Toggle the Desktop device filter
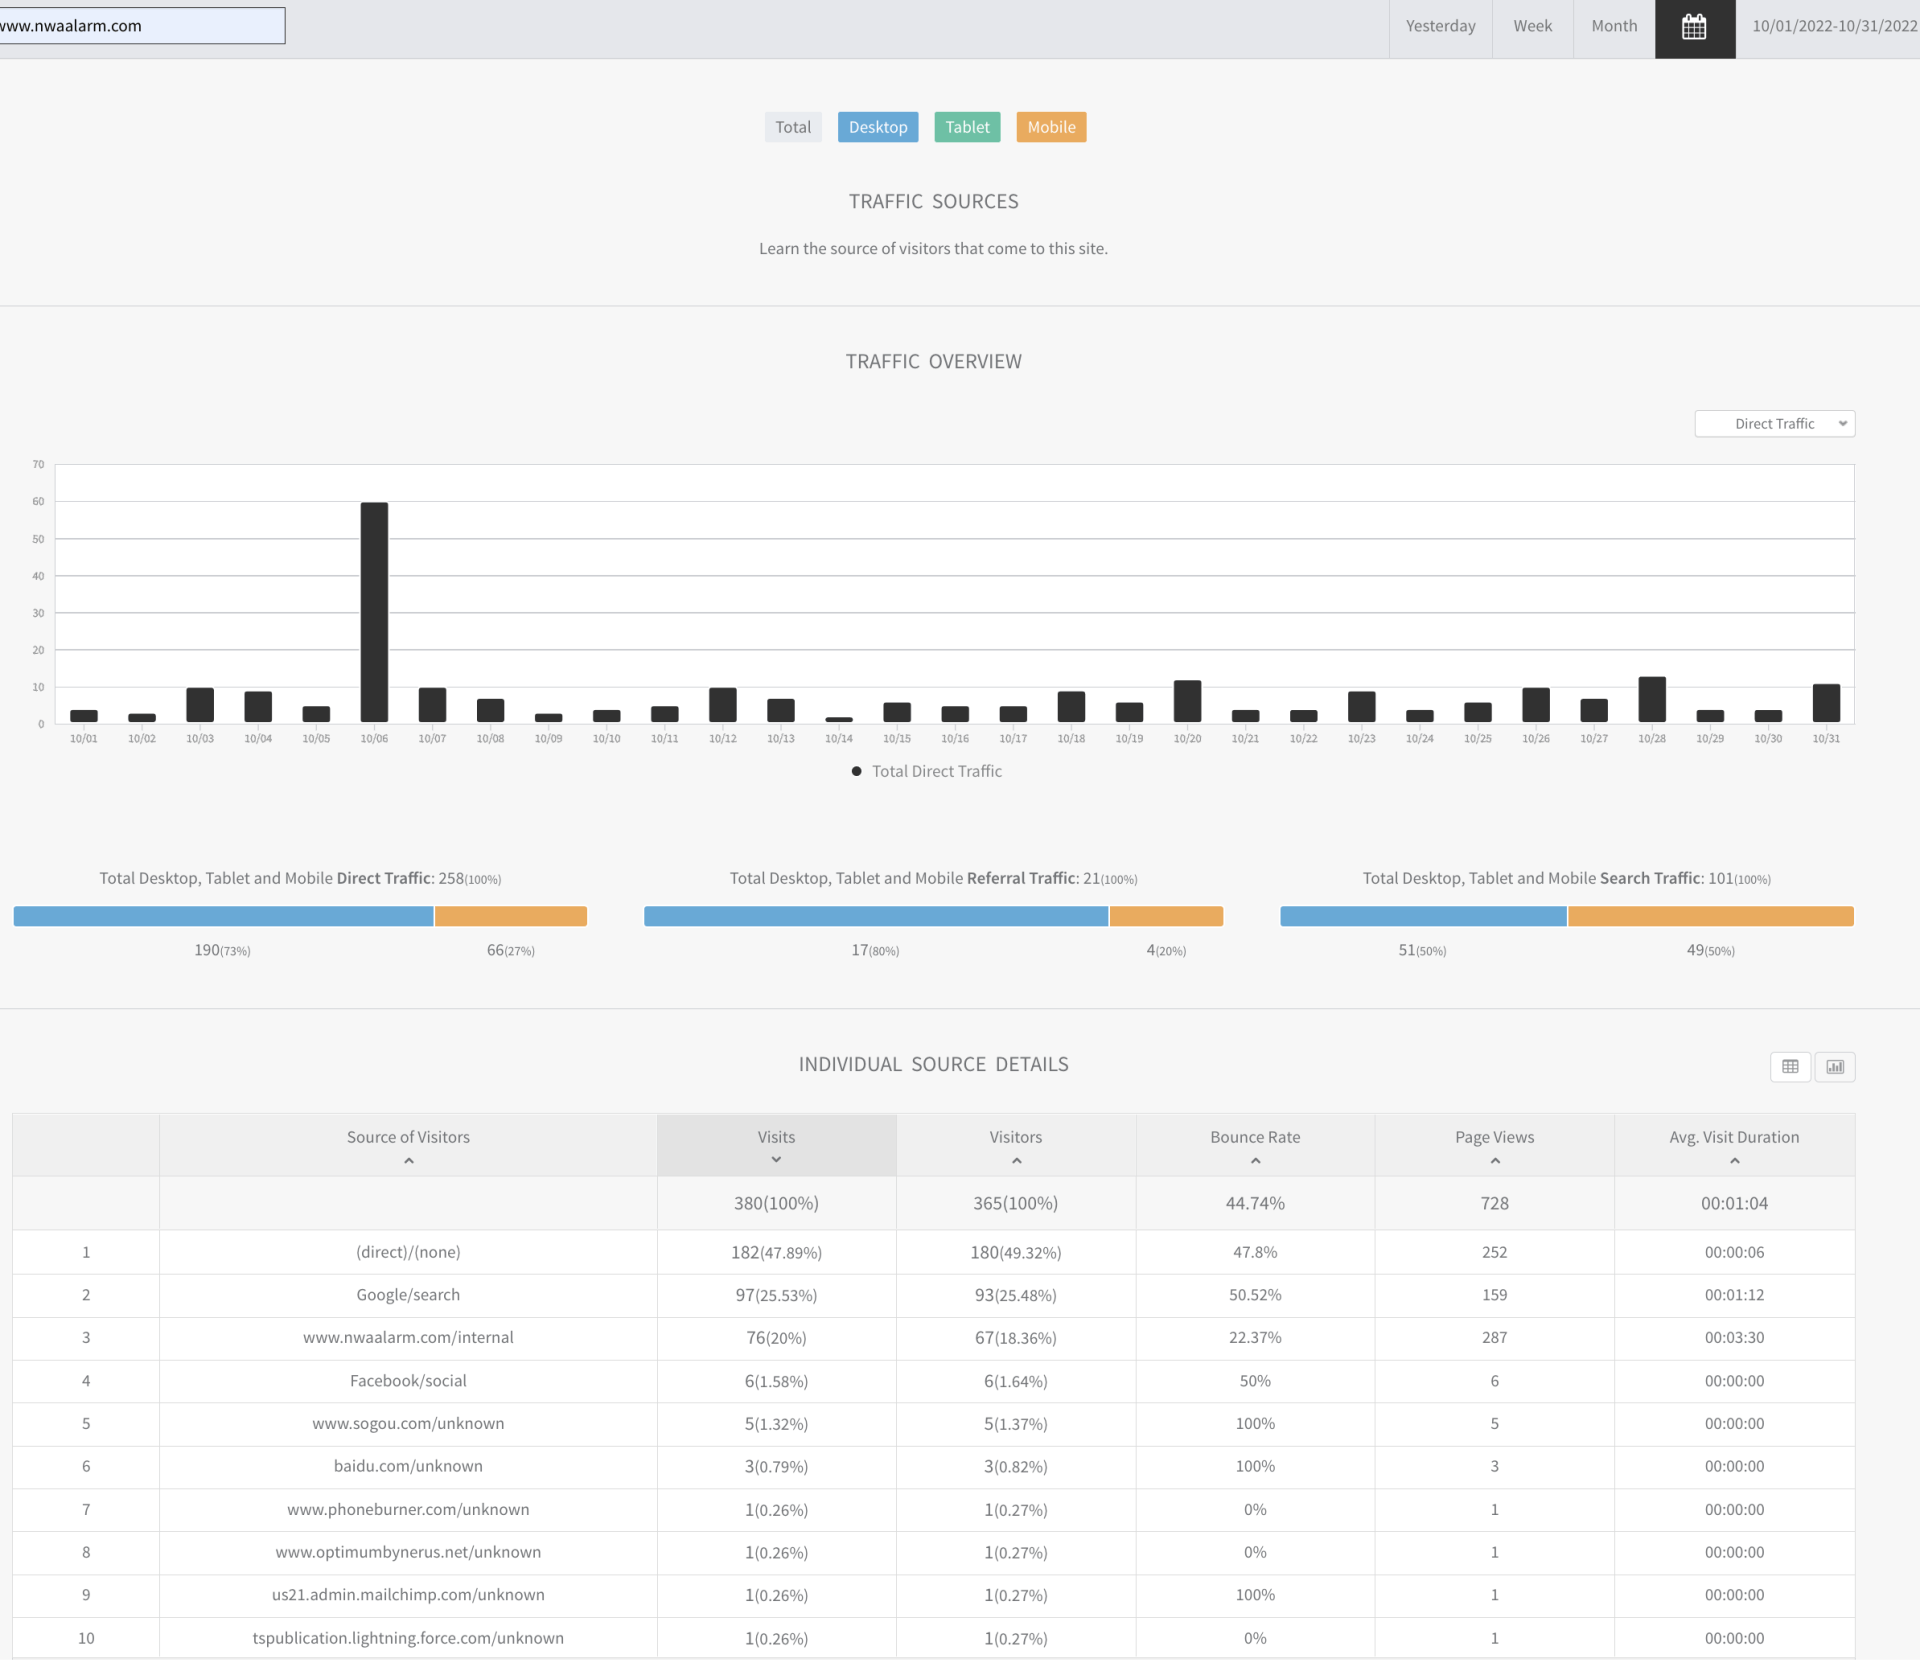Screen dimensions: 1920x1671 [877, 127]
